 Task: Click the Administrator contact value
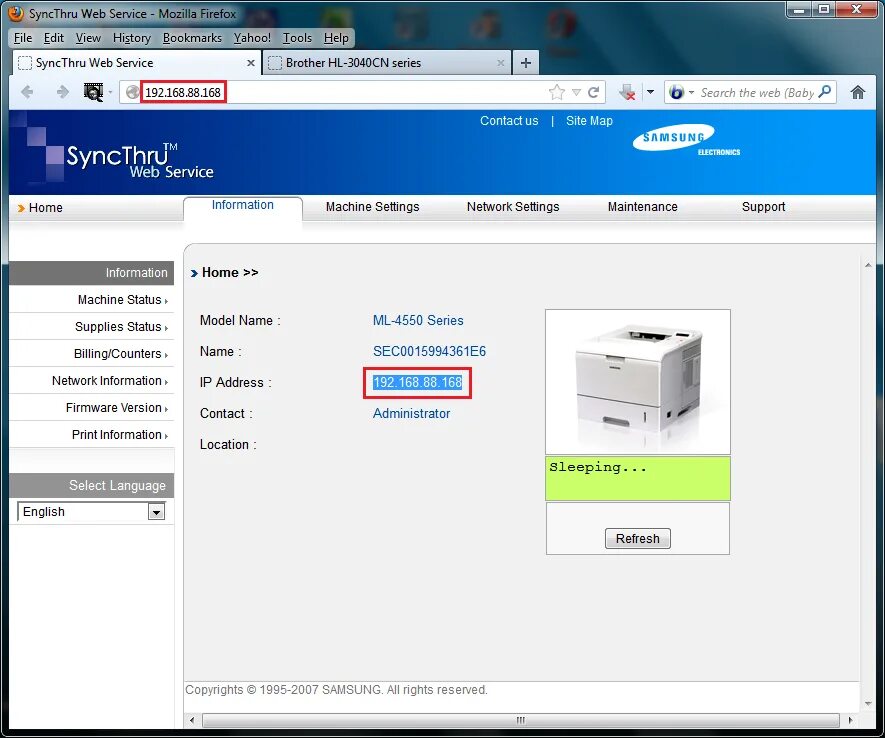pos(411,414)
